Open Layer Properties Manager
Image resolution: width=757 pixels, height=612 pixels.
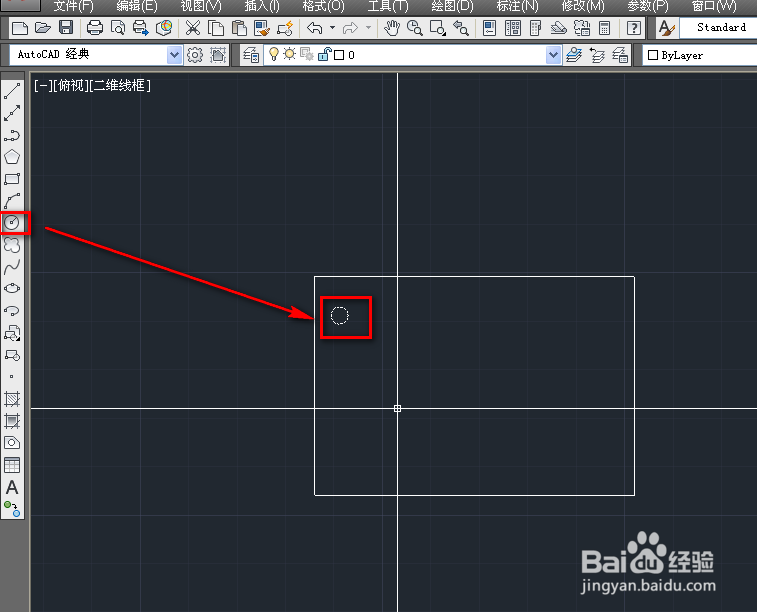click(251, 55)
